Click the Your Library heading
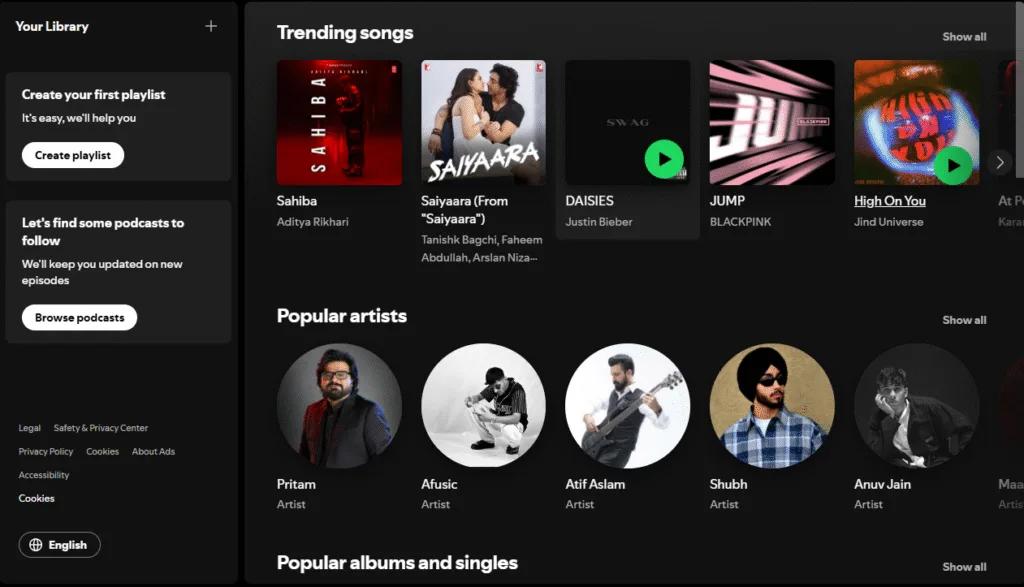 (x=52, y=27)
